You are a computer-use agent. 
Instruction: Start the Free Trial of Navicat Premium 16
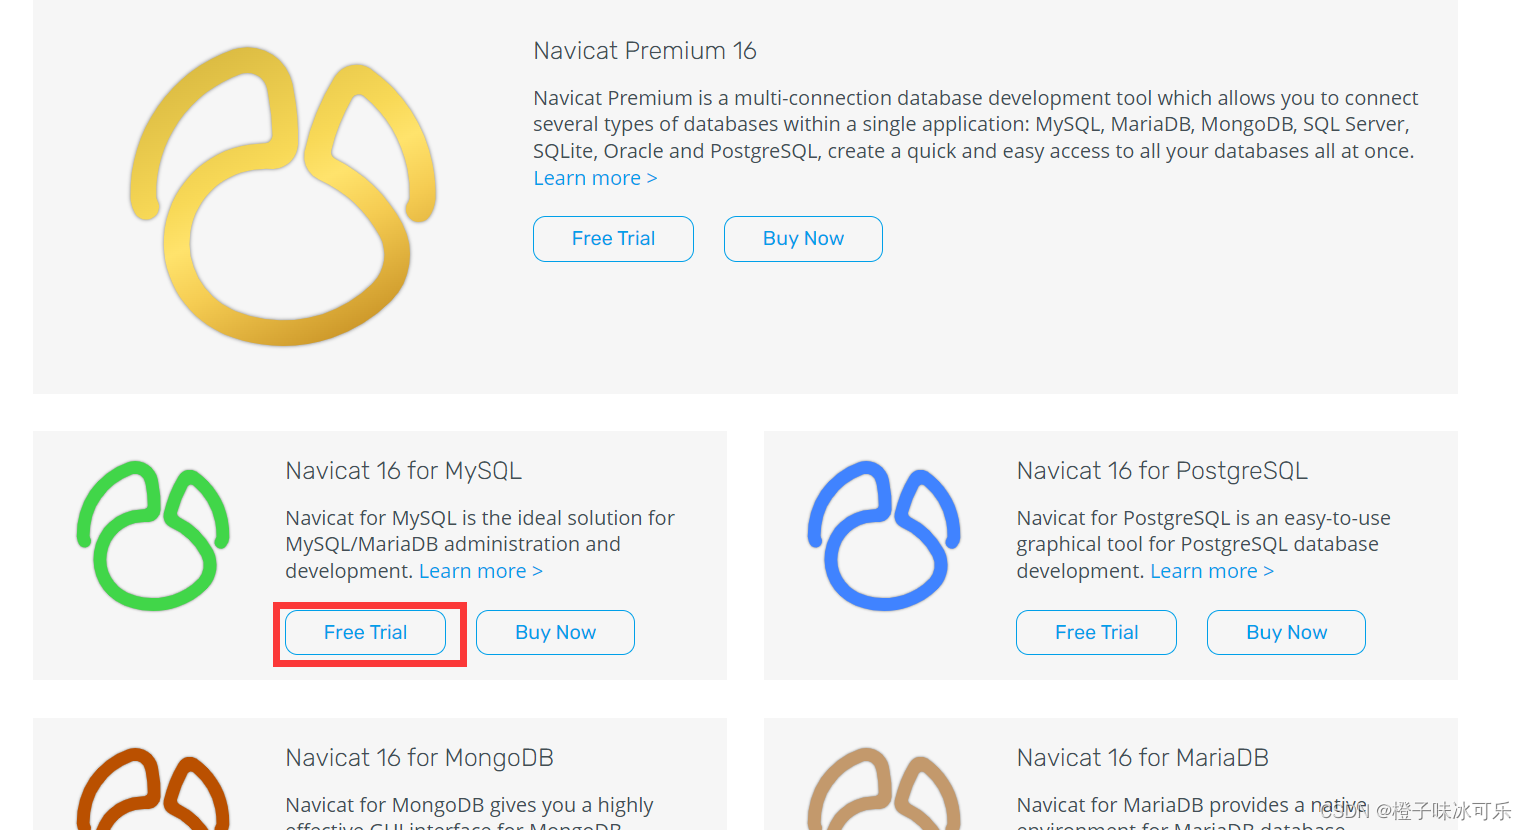click(x=613, y=238)
